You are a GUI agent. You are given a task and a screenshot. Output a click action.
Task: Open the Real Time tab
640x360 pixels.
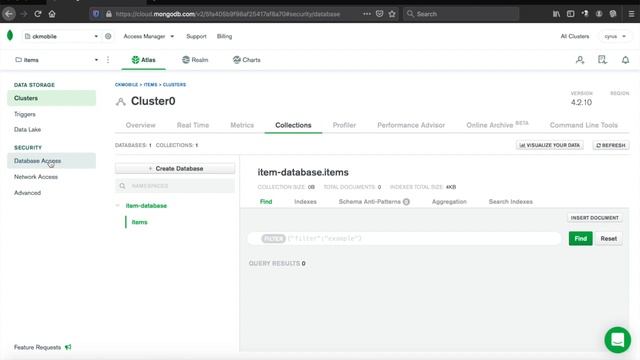point(193,125)
